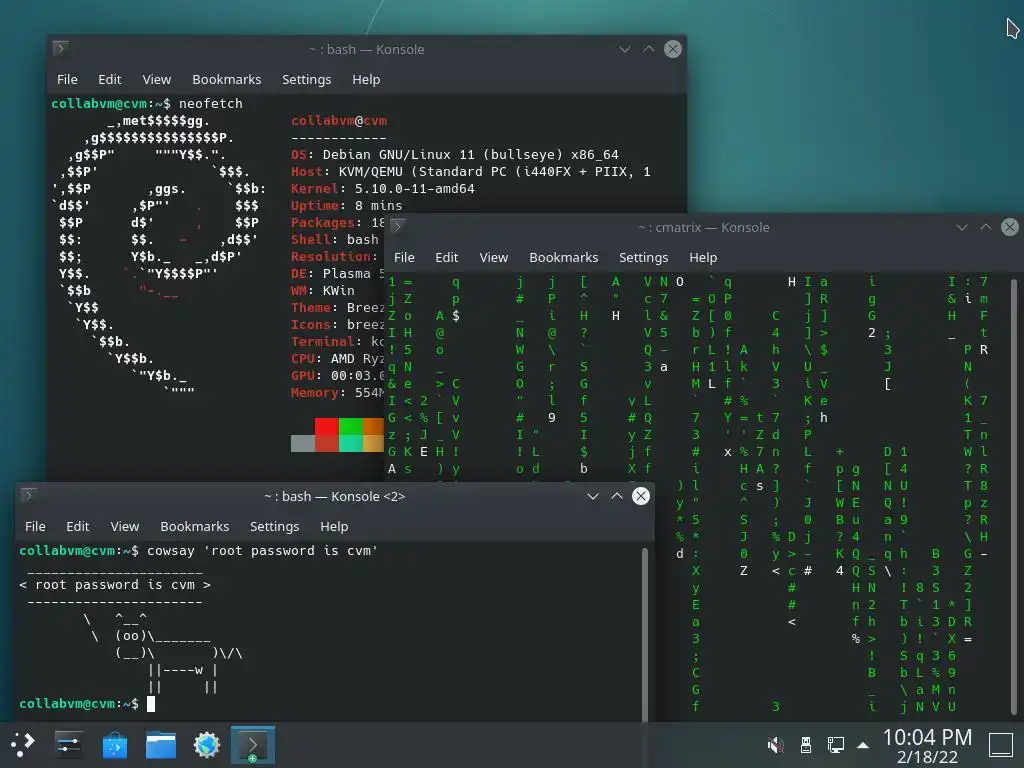Click the cowsay speech bubble text

[x=115, y=584]
